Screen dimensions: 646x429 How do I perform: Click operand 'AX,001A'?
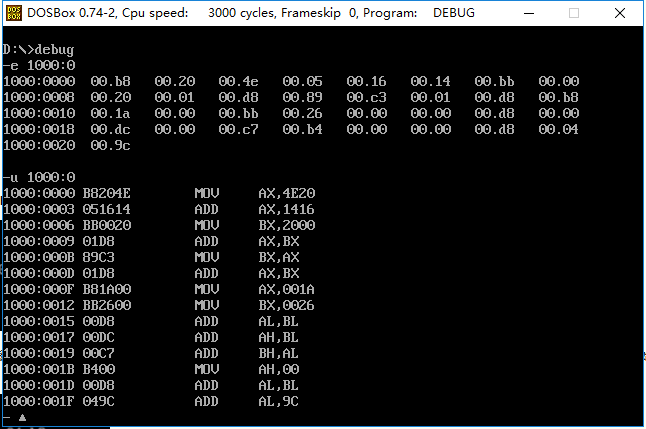point(287,289)
